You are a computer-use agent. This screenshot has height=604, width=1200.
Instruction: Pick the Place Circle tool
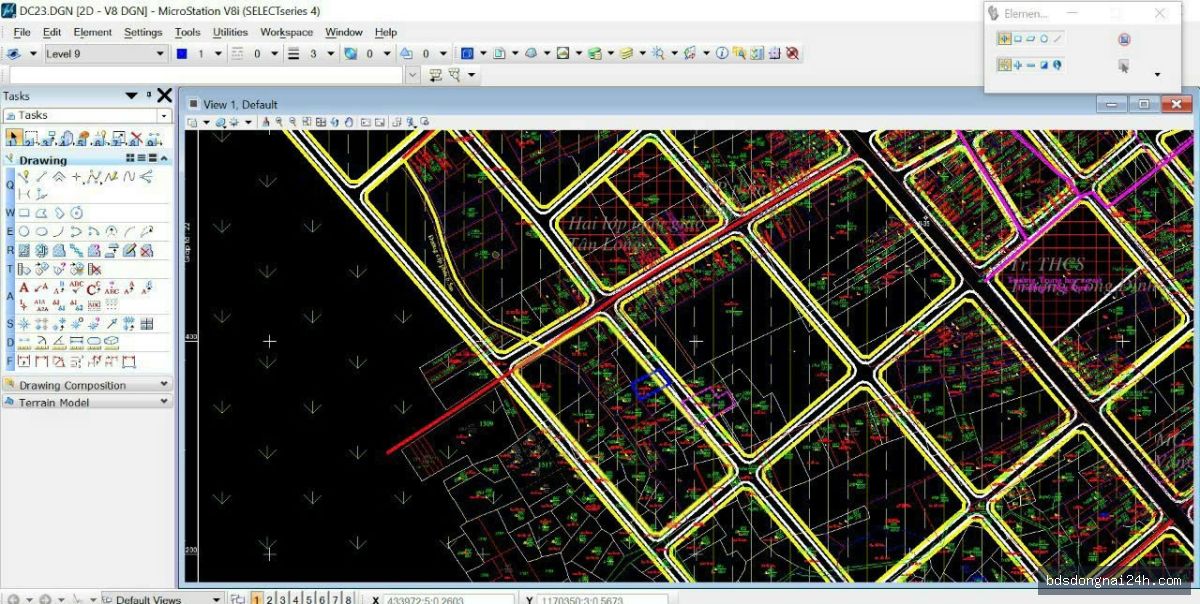coord(24,231)
